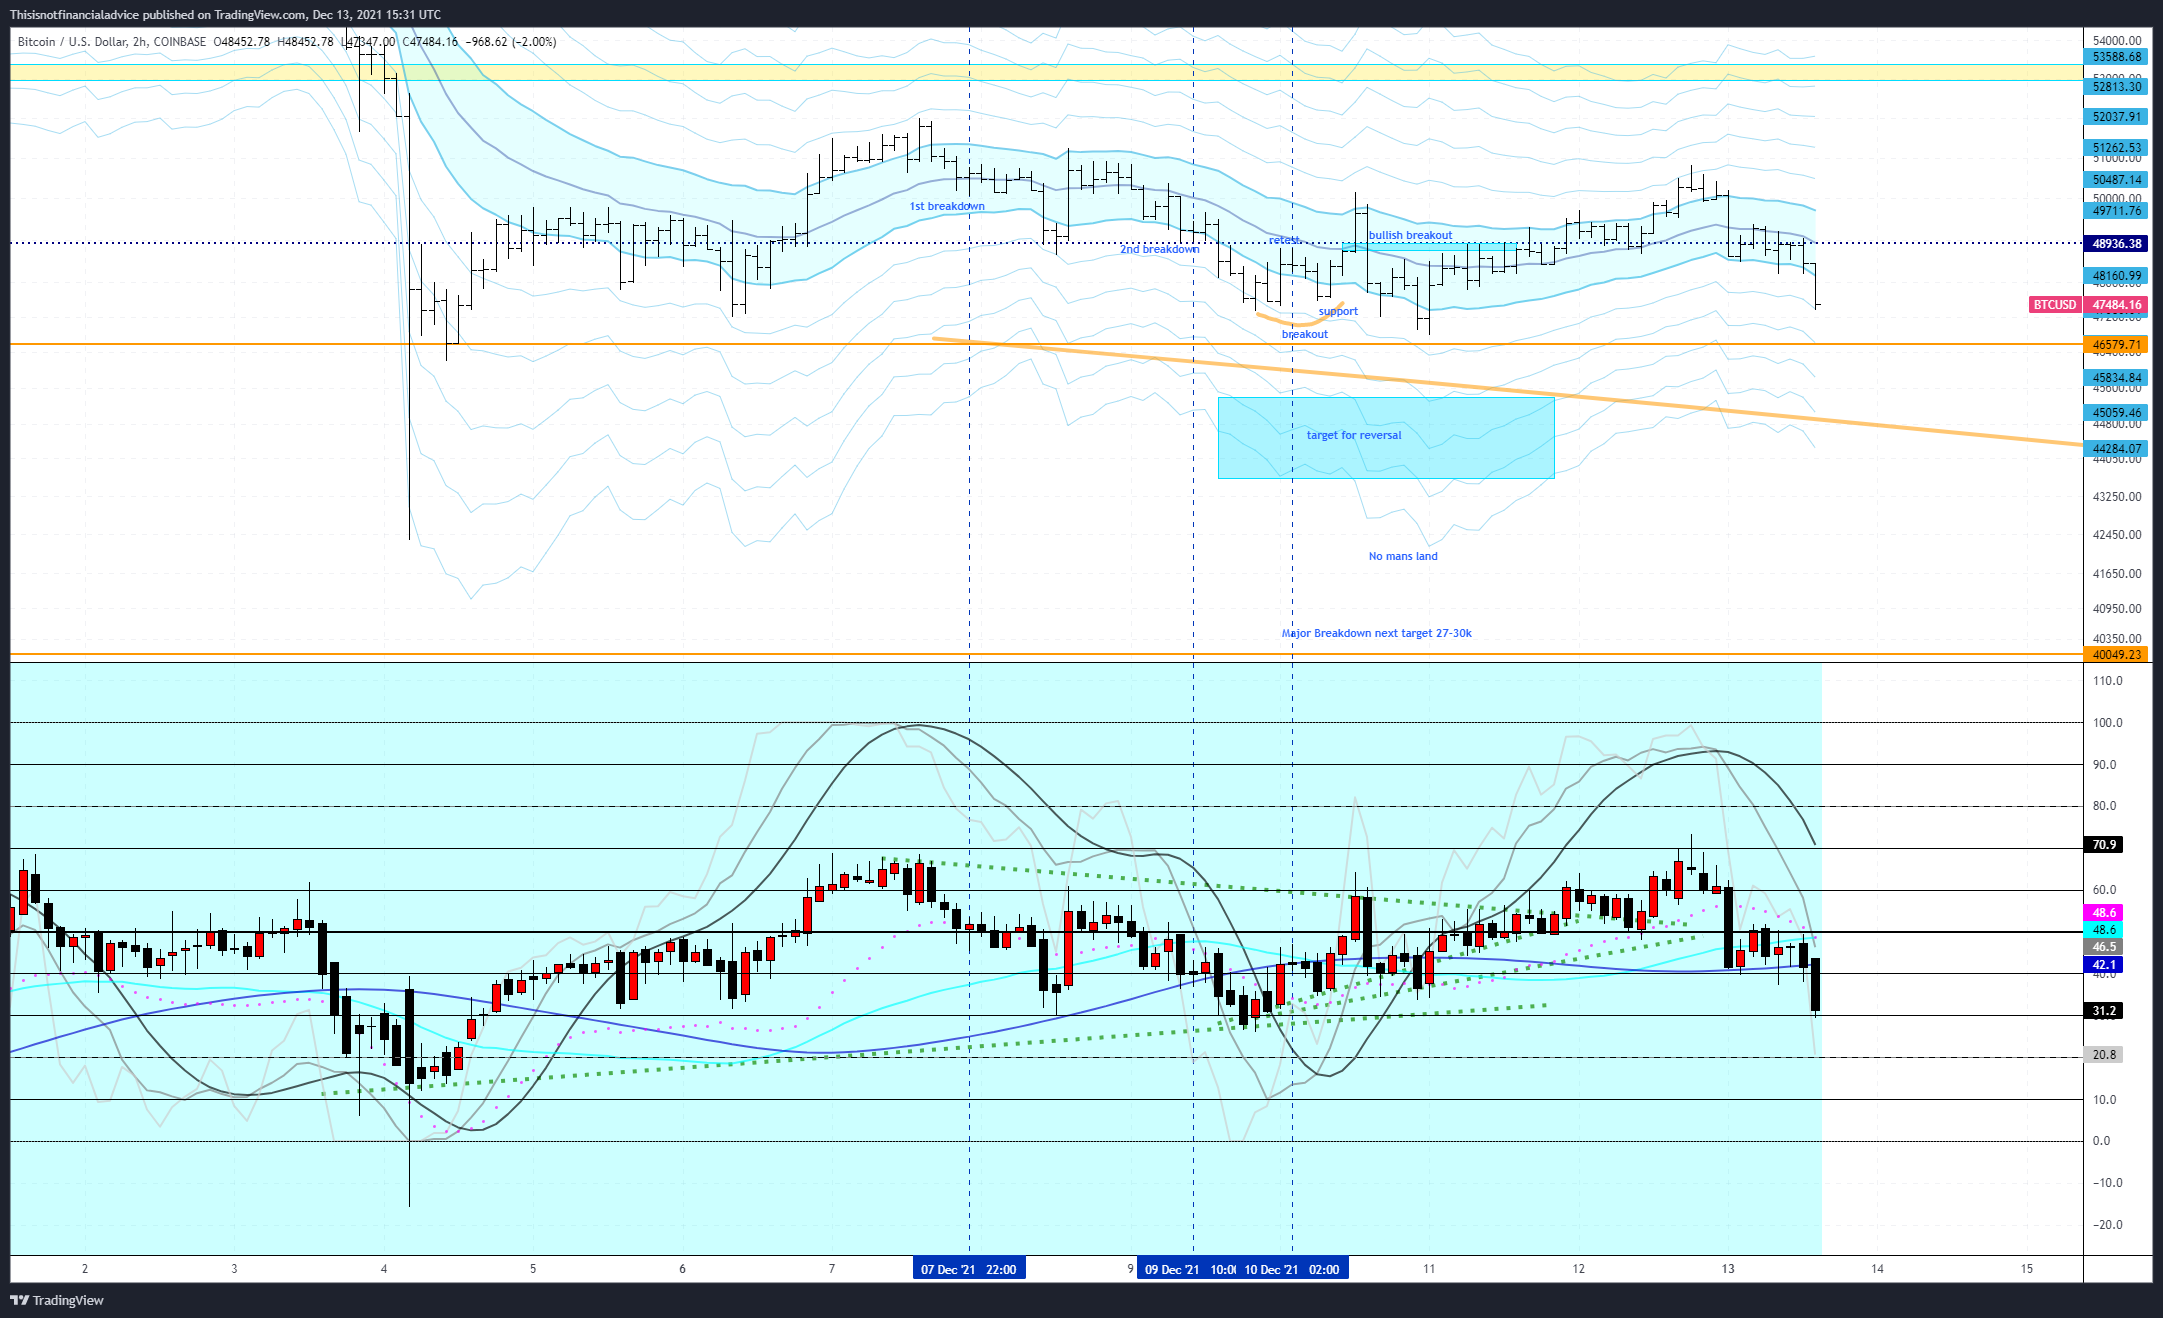This screenshot has width=2163, height=1318.
Task: Click the 43250.00 axis price
Action: [x=2117, y=496]
